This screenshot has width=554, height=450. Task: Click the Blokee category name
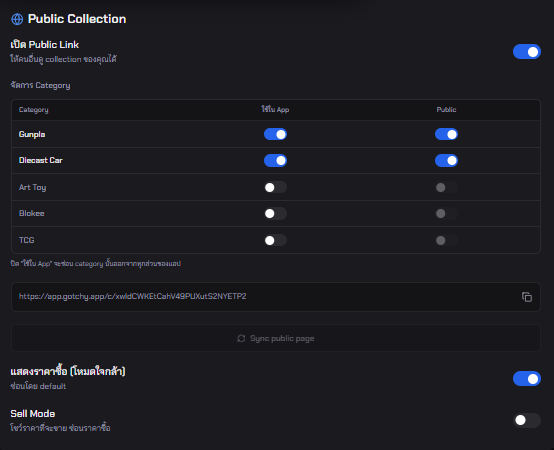31,213
